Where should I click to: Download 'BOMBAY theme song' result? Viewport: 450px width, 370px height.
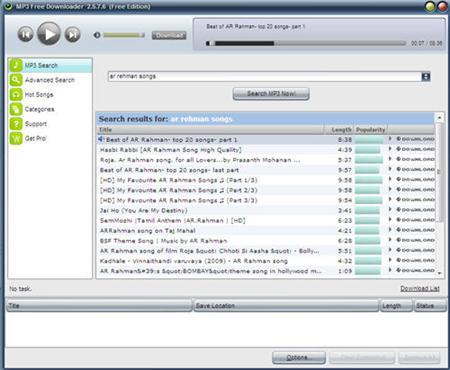pyautogui.click(x=415, y=270)
